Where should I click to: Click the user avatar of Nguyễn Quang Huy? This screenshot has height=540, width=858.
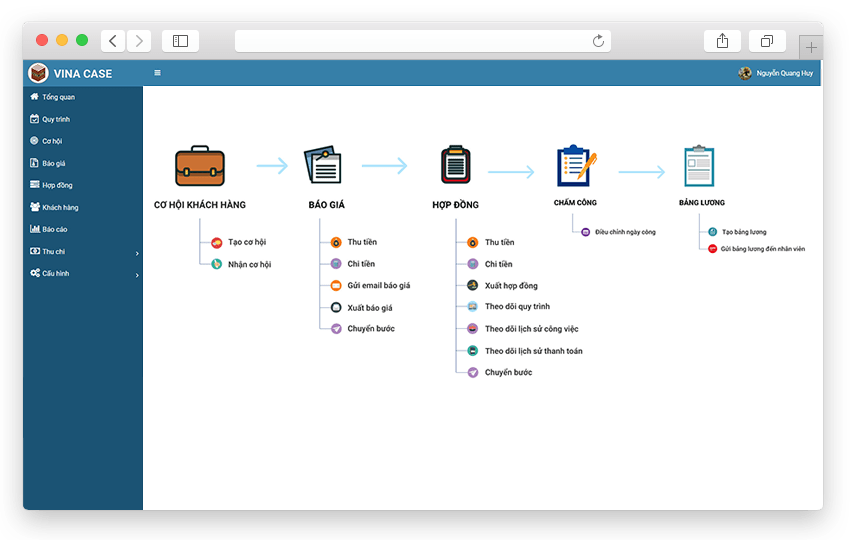click(x=744, y=73)
